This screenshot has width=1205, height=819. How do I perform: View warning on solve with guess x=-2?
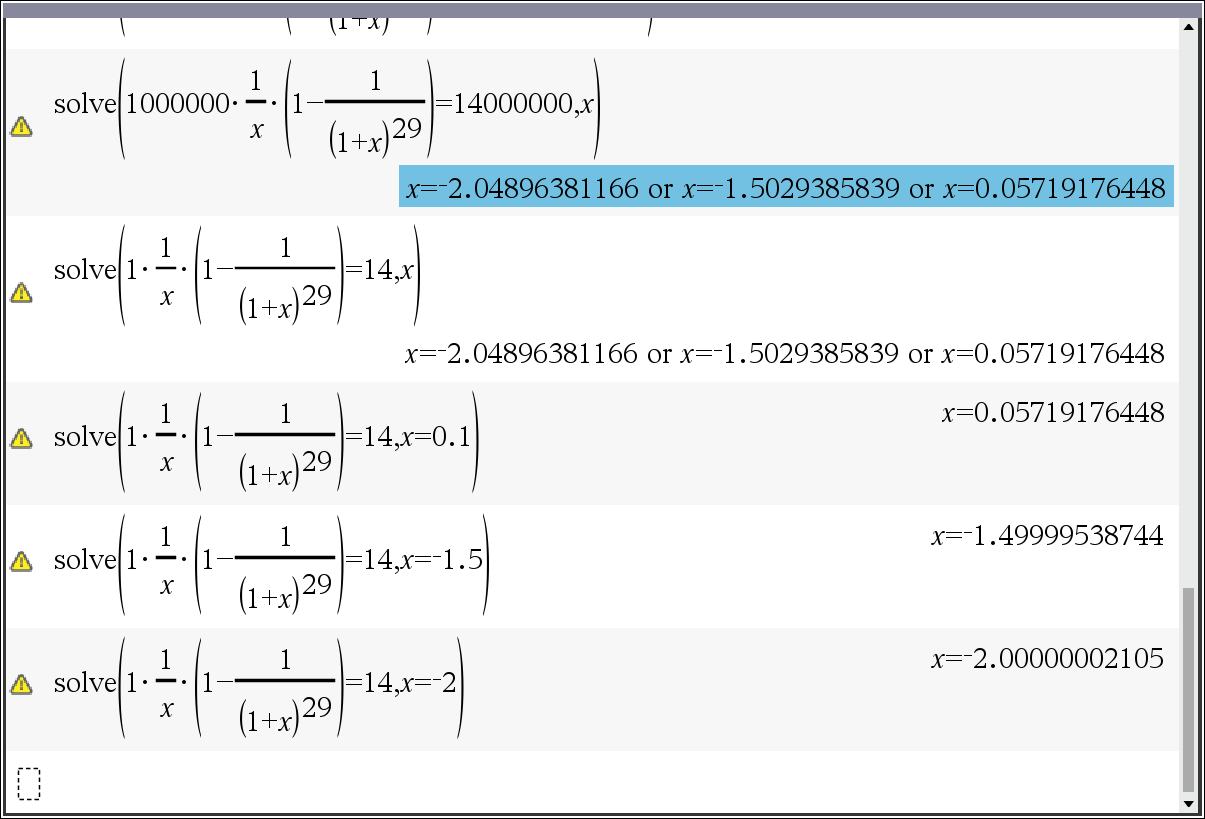point(20,684)
